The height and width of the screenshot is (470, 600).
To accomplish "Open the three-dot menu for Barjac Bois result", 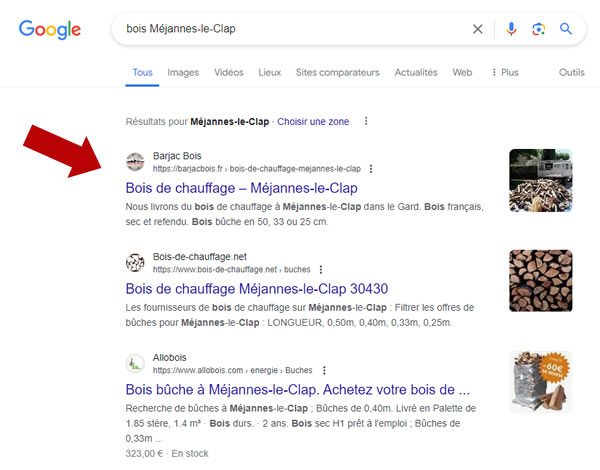I will tap(371, 169).
